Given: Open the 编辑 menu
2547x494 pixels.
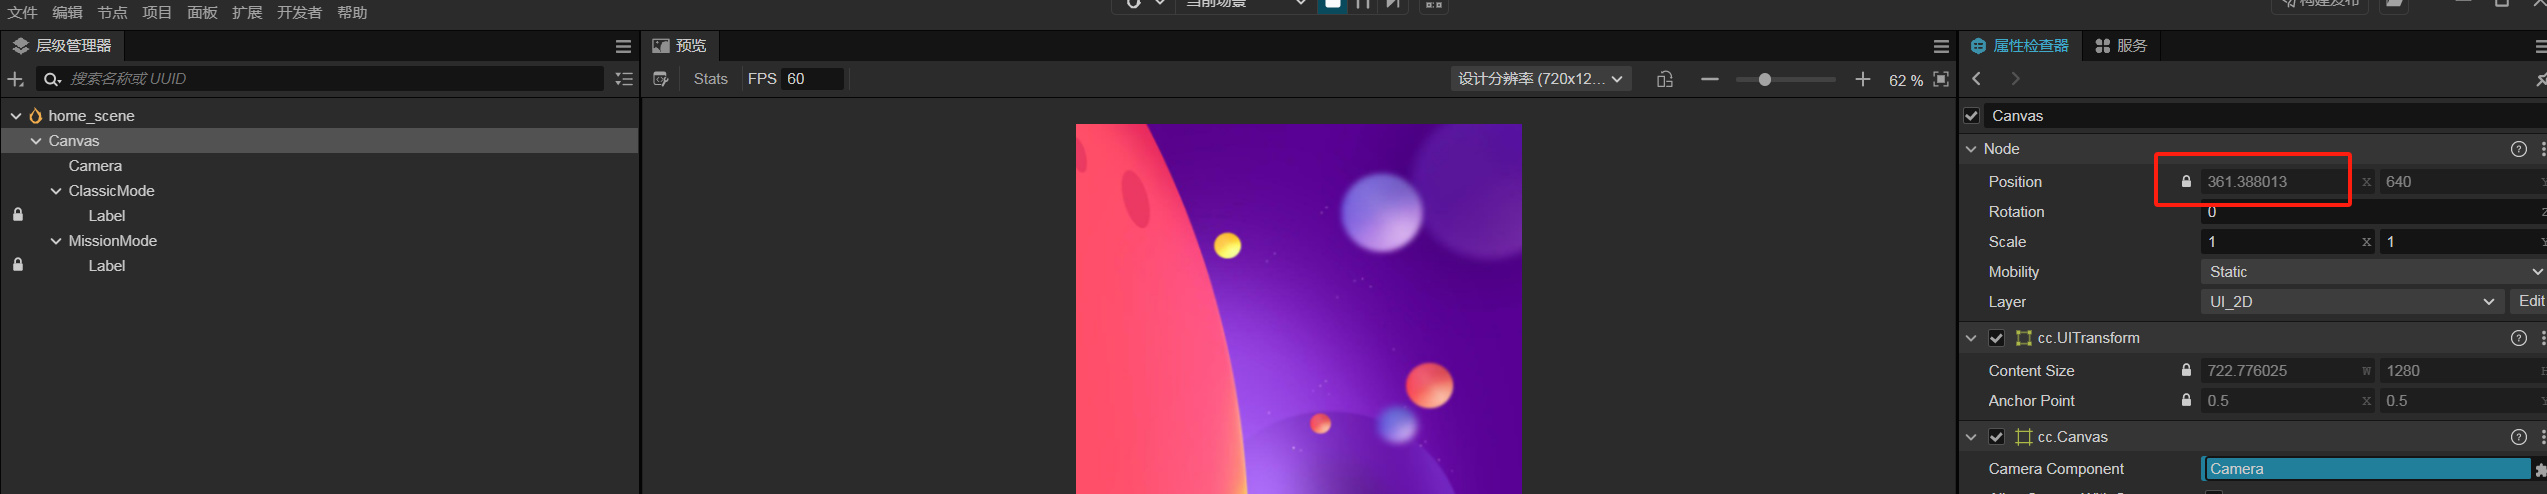Looking at the screenshot, I should point(67,12).
